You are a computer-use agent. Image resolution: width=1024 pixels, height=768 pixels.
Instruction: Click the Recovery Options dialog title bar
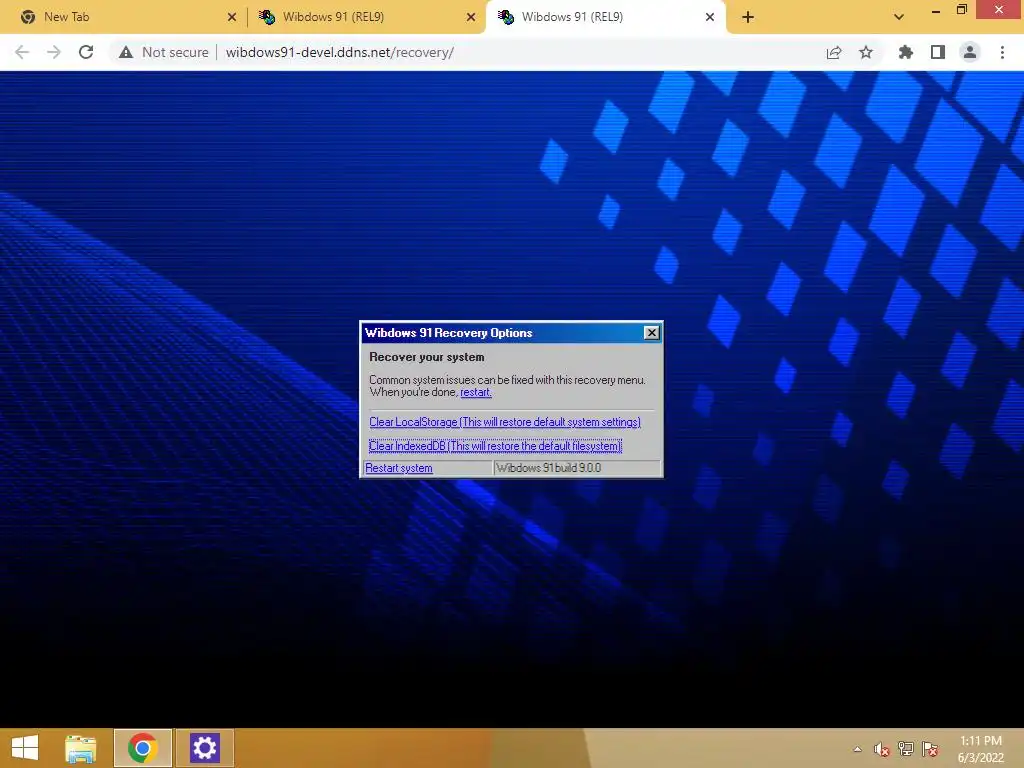(503, 333)
